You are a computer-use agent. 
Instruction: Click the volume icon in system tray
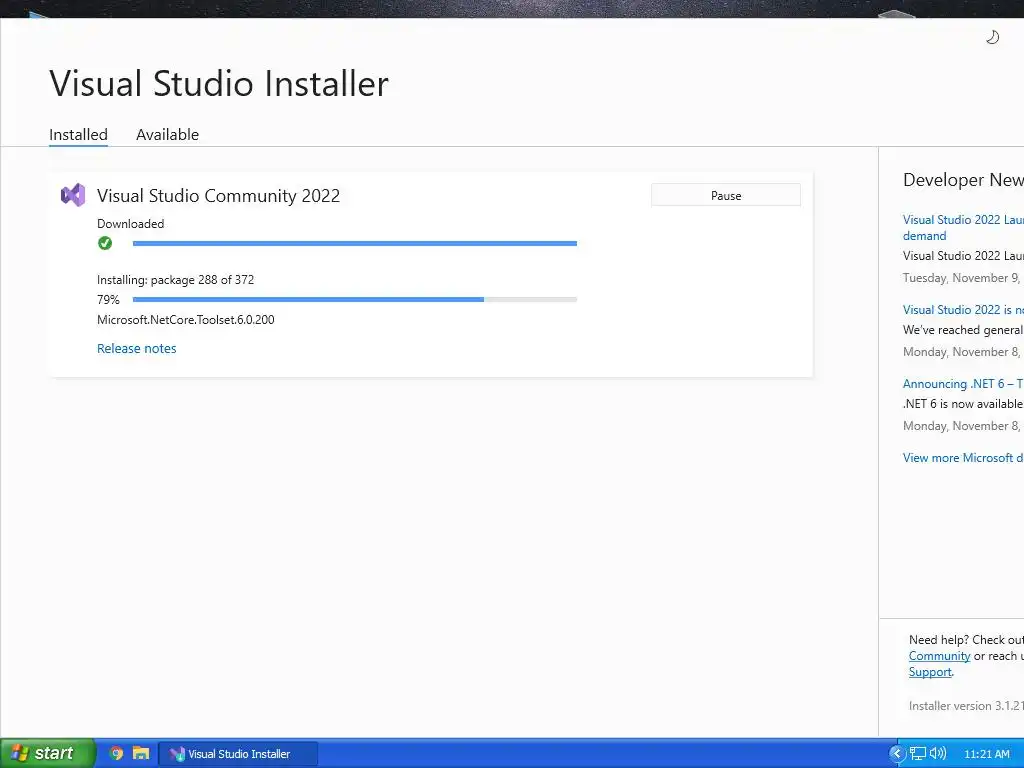[x=938, y=753]
